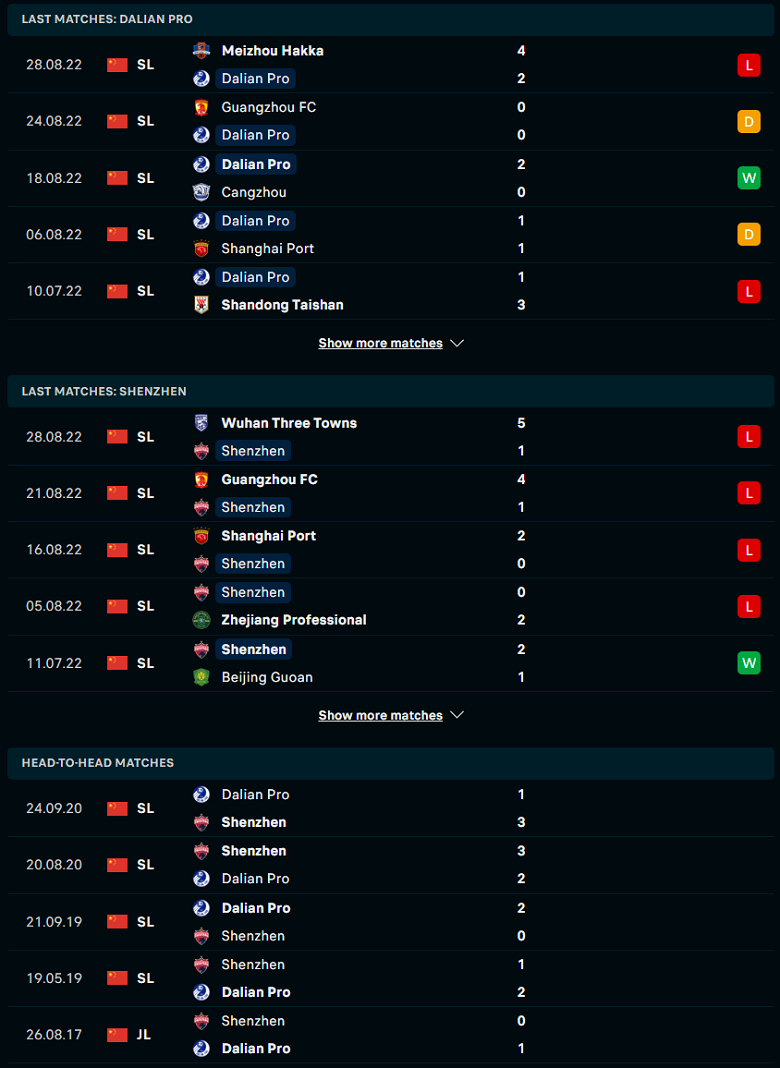
Task: Click the chevron beside Shenzhen's Show more matches
Action: tap(457, 715)
